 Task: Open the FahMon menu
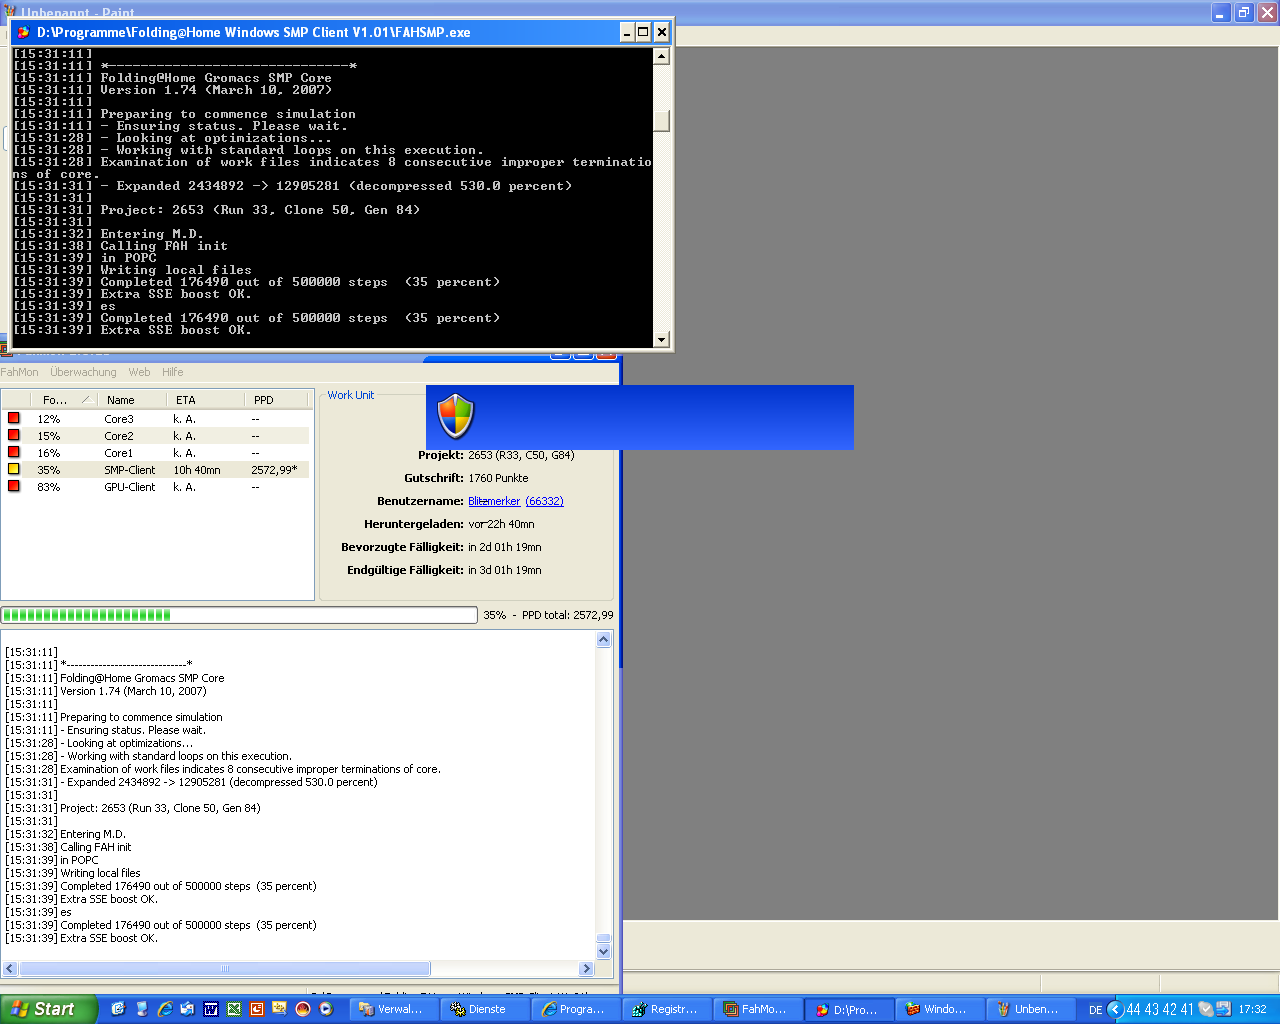[19, 372]
